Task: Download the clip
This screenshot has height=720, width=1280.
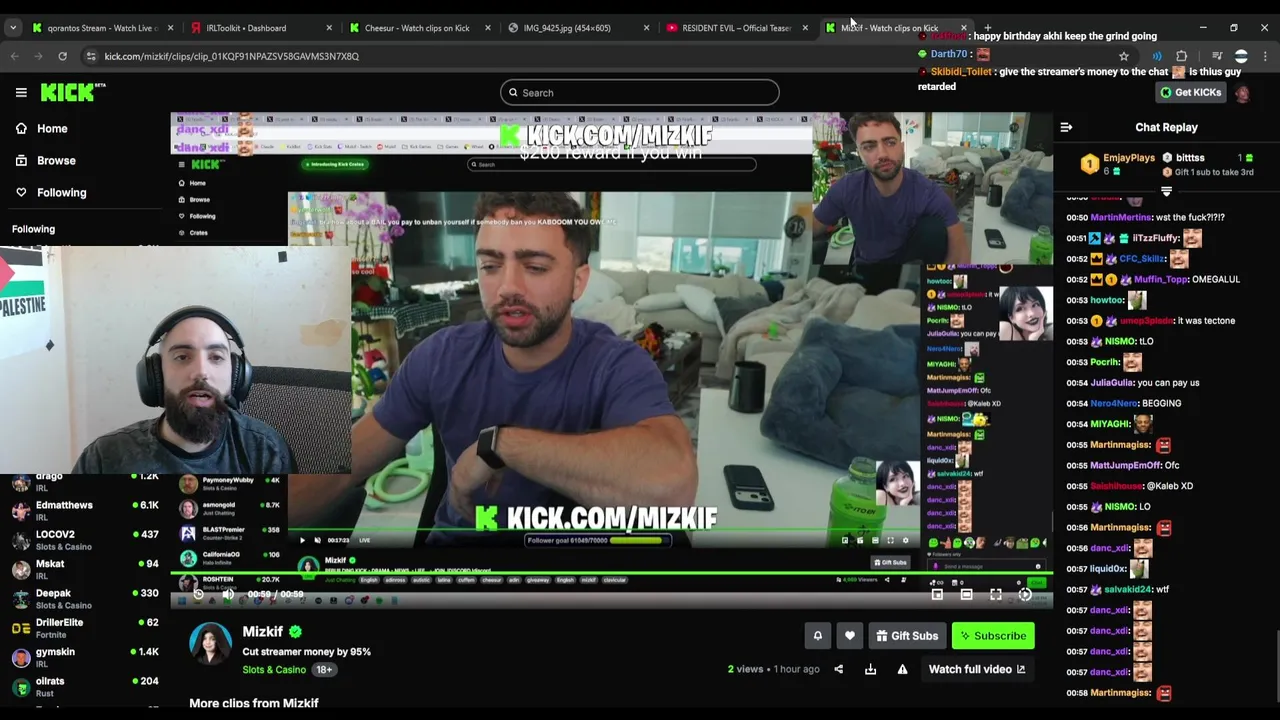Action: [x=870, y=669]
